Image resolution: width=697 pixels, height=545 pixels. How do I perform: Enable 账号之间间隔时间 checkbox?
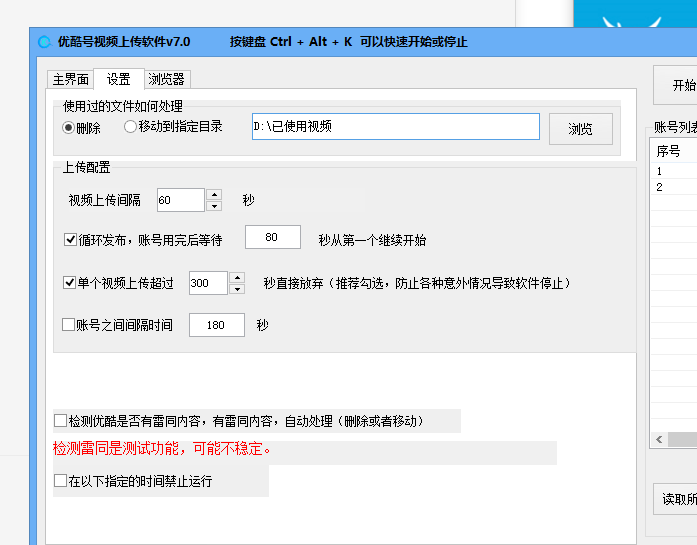(x=68, y=325)
